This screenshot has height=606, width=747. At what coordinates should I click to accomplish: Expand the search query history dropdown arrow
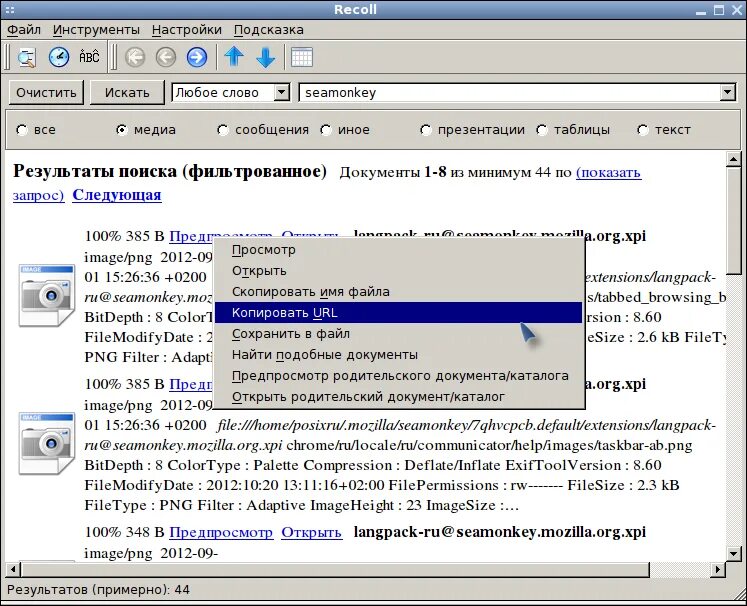(727, 92)
